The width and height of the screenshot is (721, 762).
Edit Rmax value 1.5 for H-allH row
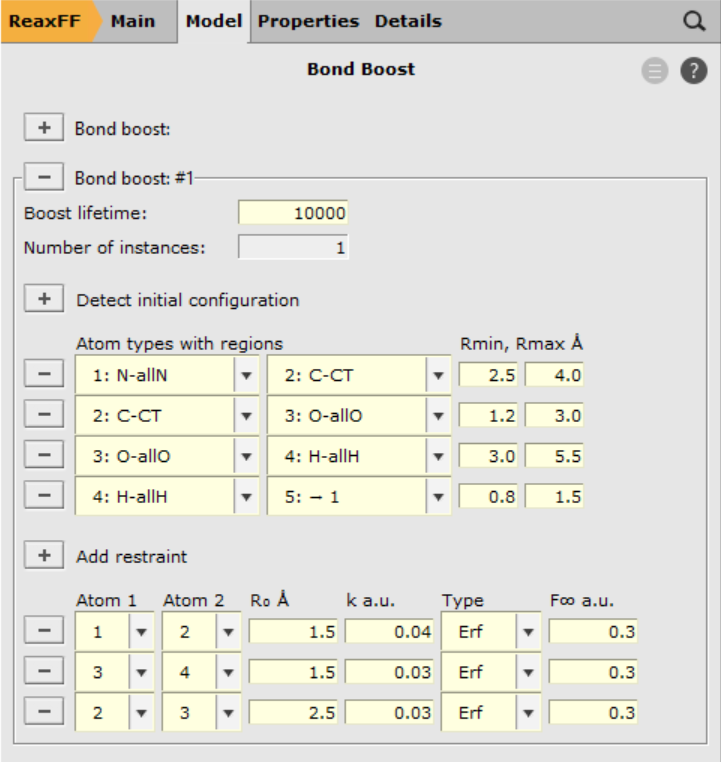[554, 496]
